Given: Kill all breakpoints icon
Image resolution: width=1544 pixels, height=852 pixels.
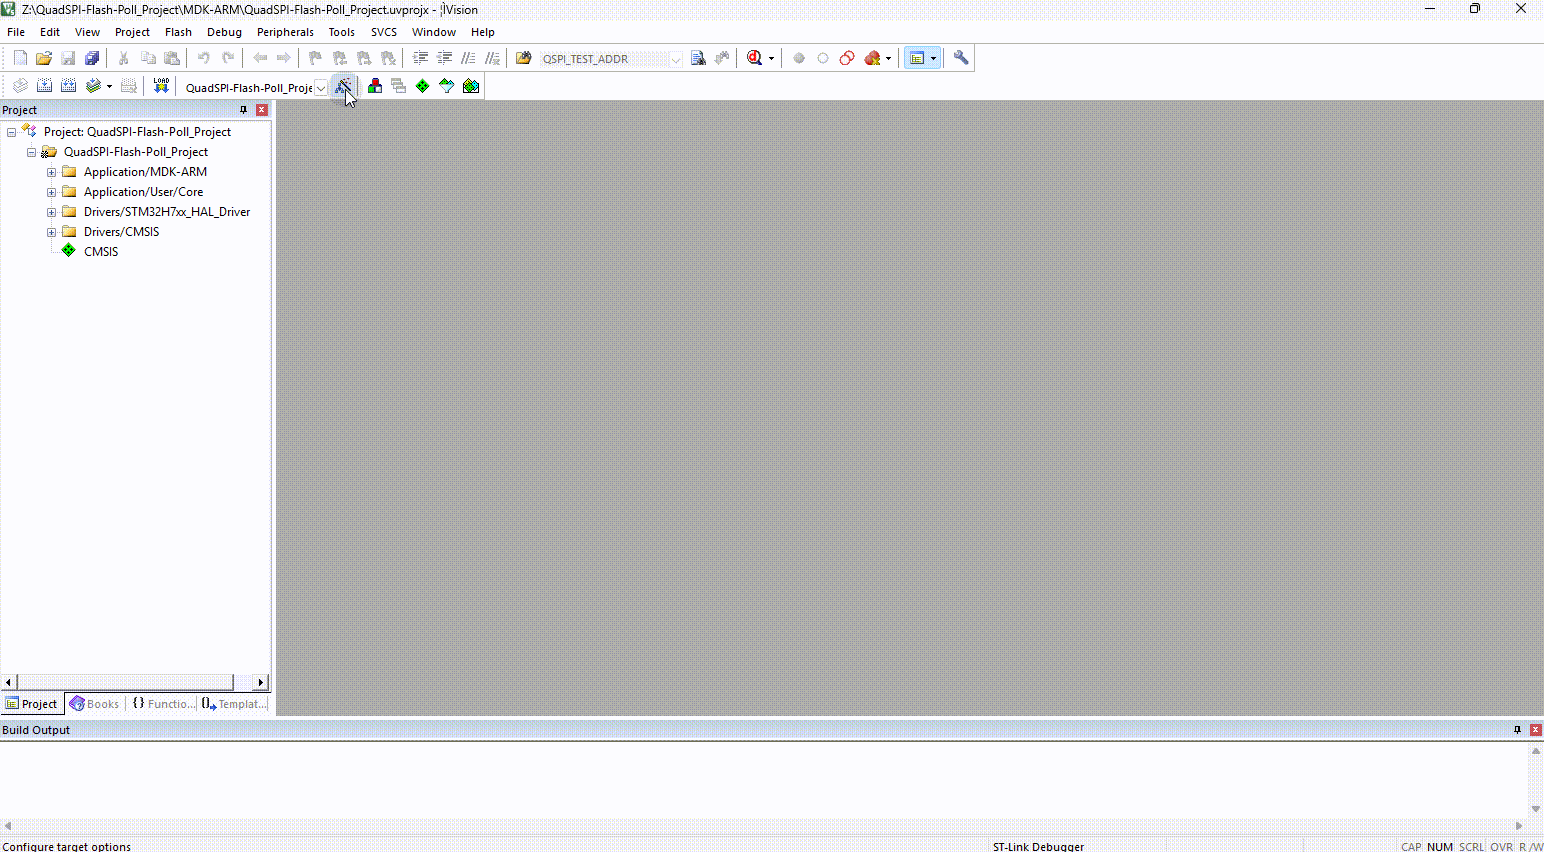Looking at the screenshot, I should click(x=872, y=58).
